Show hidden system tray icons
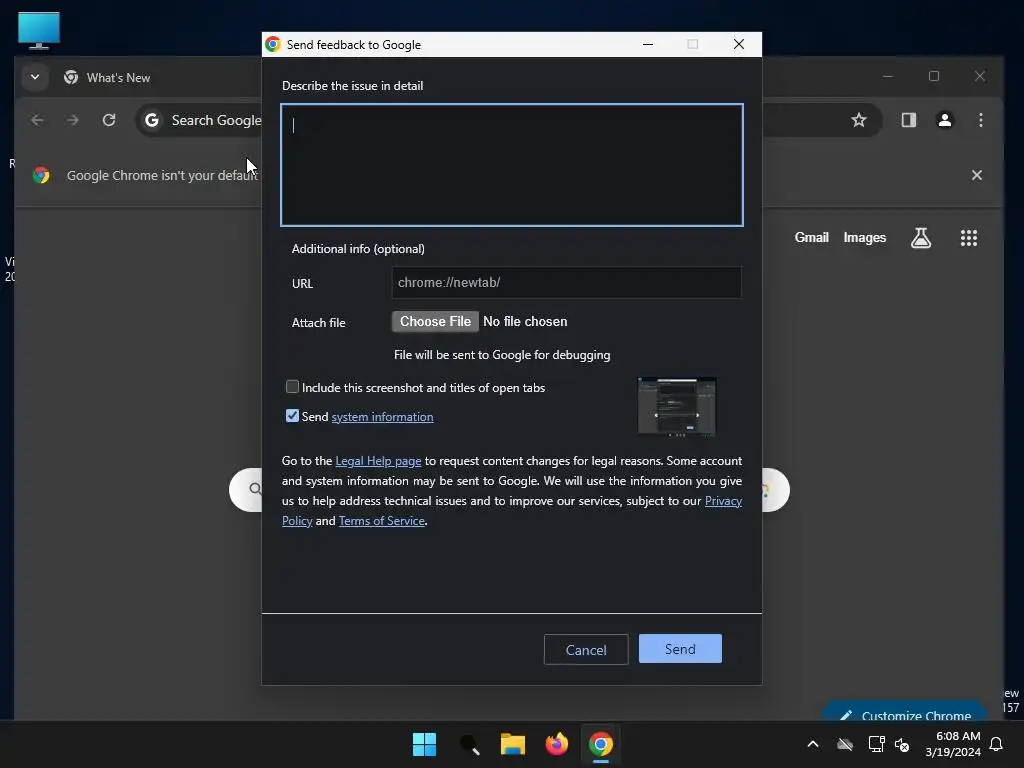1024x768 pixels. 812,744
